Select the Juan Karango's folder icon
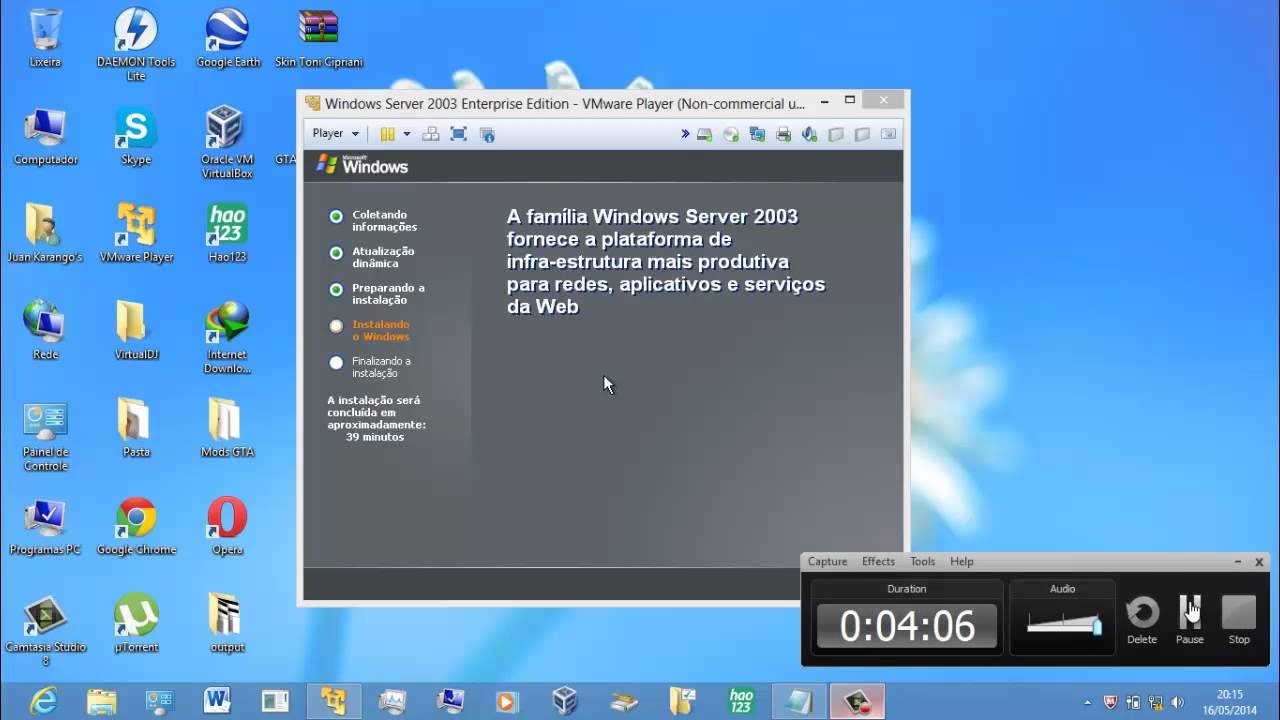The image size is (1280, 720). click(45, 234)
